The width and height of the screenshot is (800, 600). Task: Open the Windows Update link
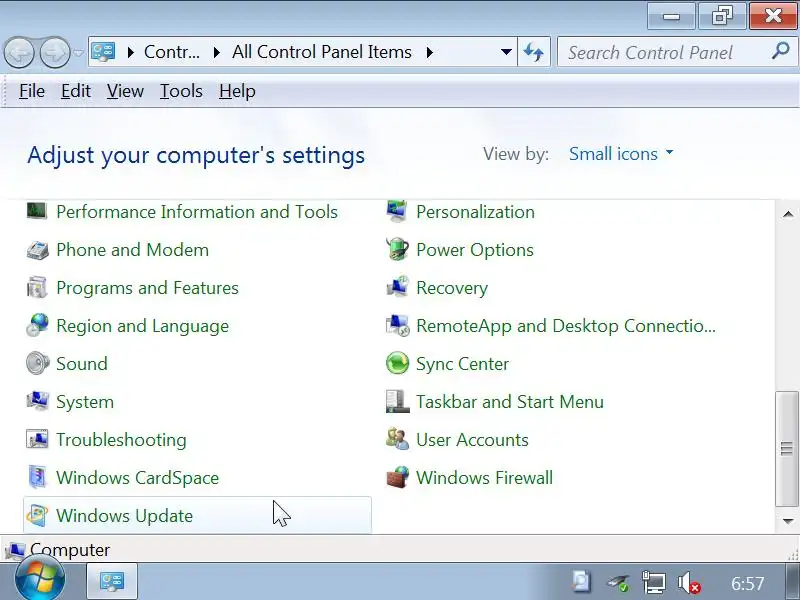(124, 516)
